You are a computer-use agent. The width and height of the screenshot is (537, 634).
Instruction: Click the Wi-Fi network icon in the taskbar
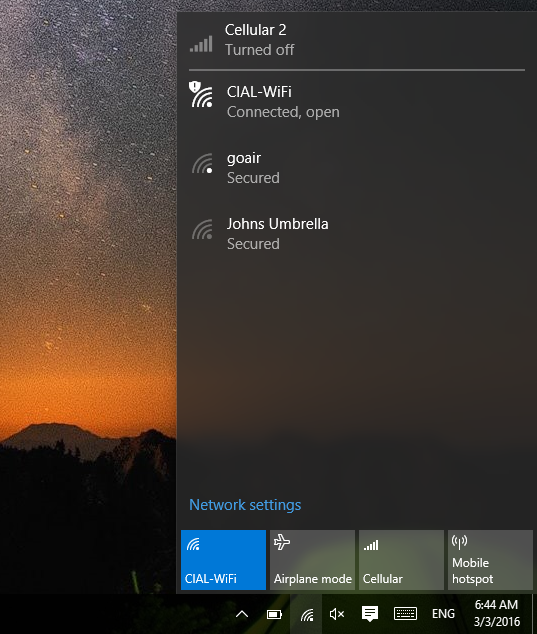coord(307,615)
